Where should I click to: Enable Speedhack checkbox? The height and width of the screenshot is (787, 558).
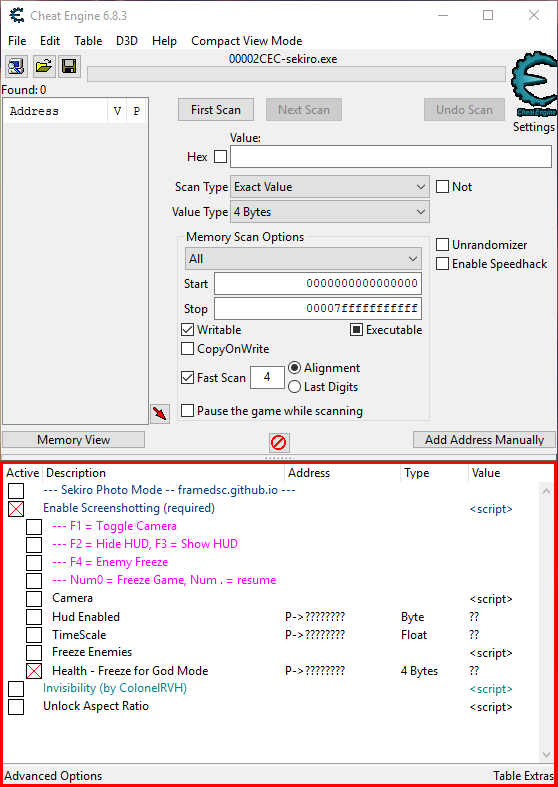click(x=442, y=264)
